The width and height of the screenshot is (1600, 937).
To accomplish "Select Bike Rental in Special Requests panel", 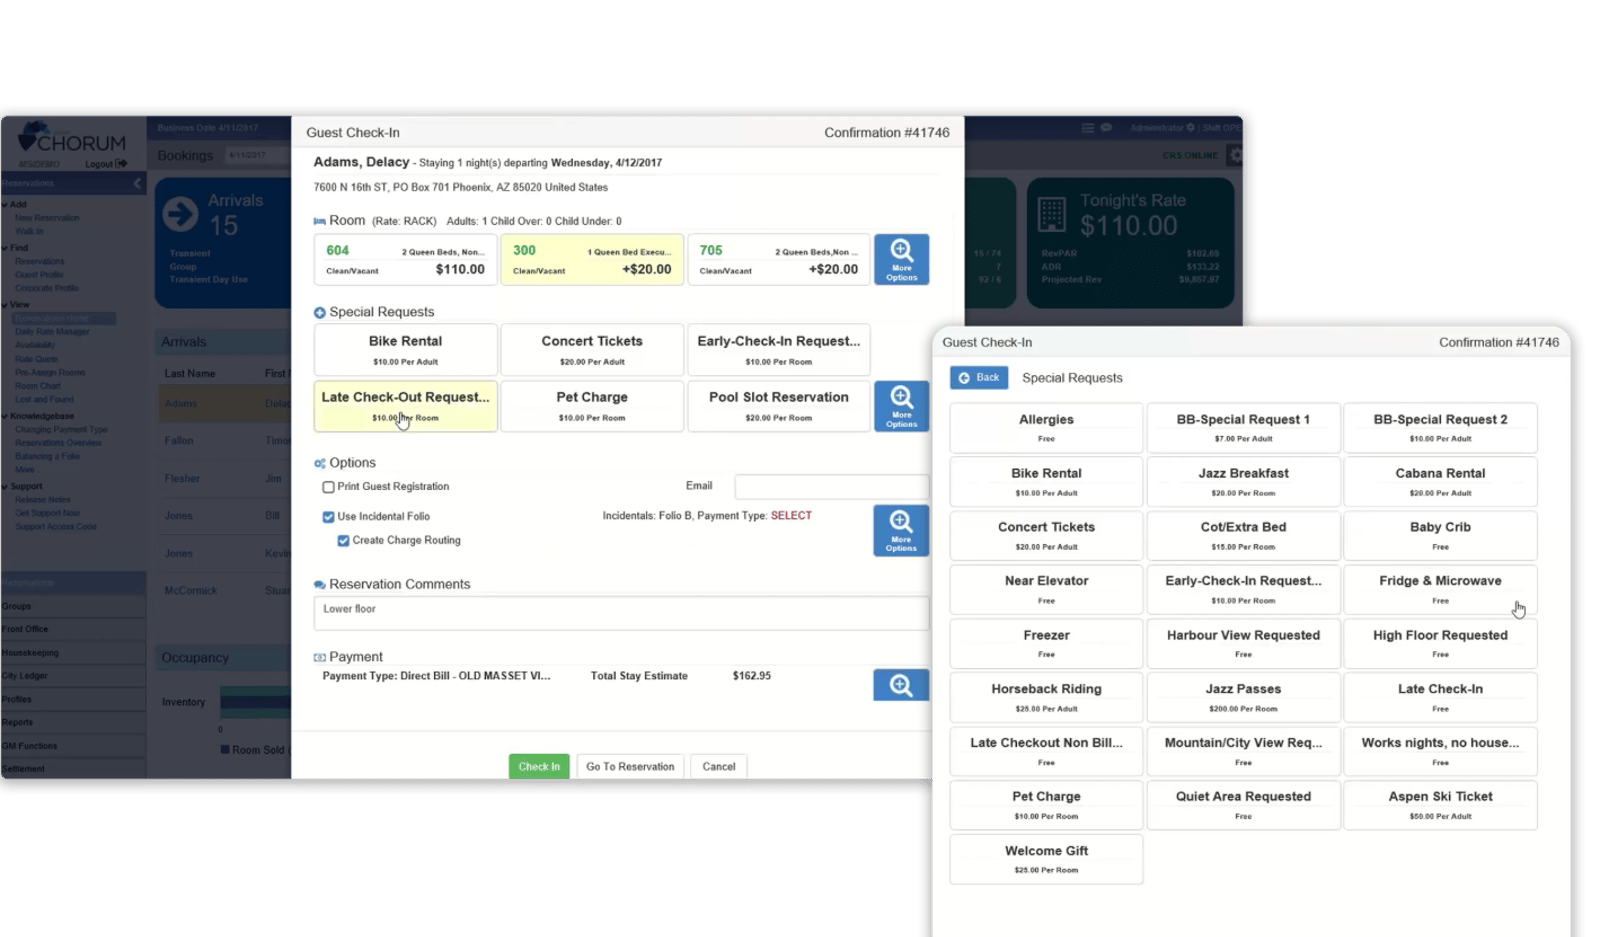I will point(1046,482).
